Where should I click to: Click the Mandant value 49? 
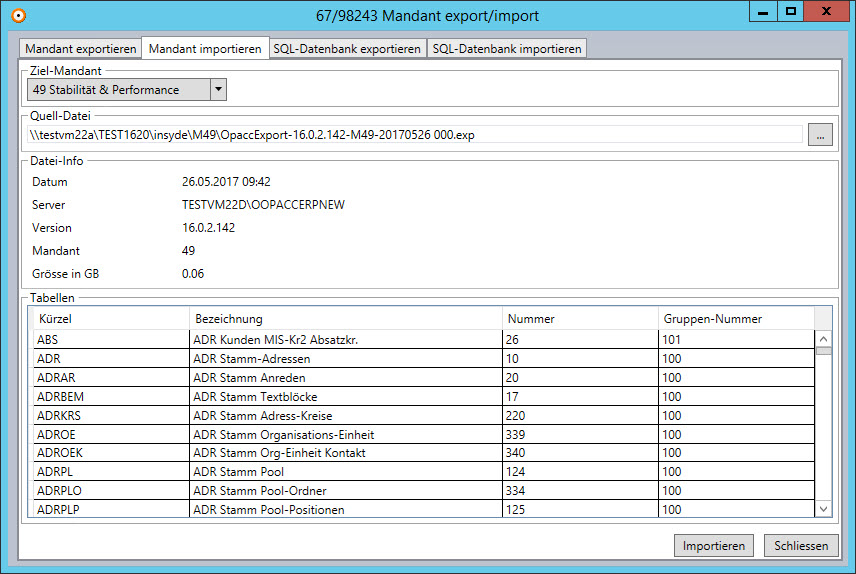pos(188,251)
